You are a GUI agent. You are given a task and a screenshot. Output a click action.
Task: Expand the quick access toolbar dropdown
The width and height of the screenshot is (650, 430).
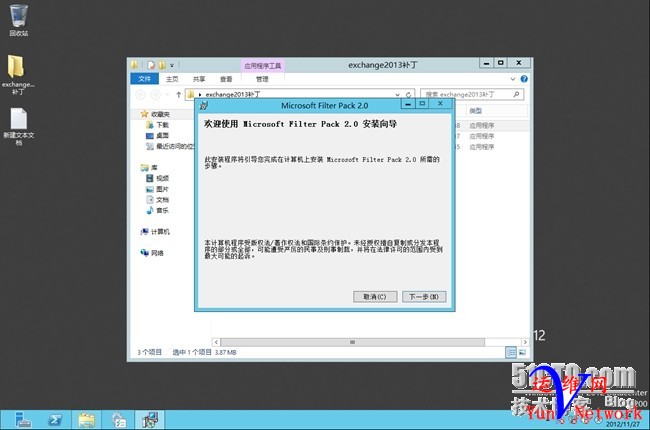172,65
